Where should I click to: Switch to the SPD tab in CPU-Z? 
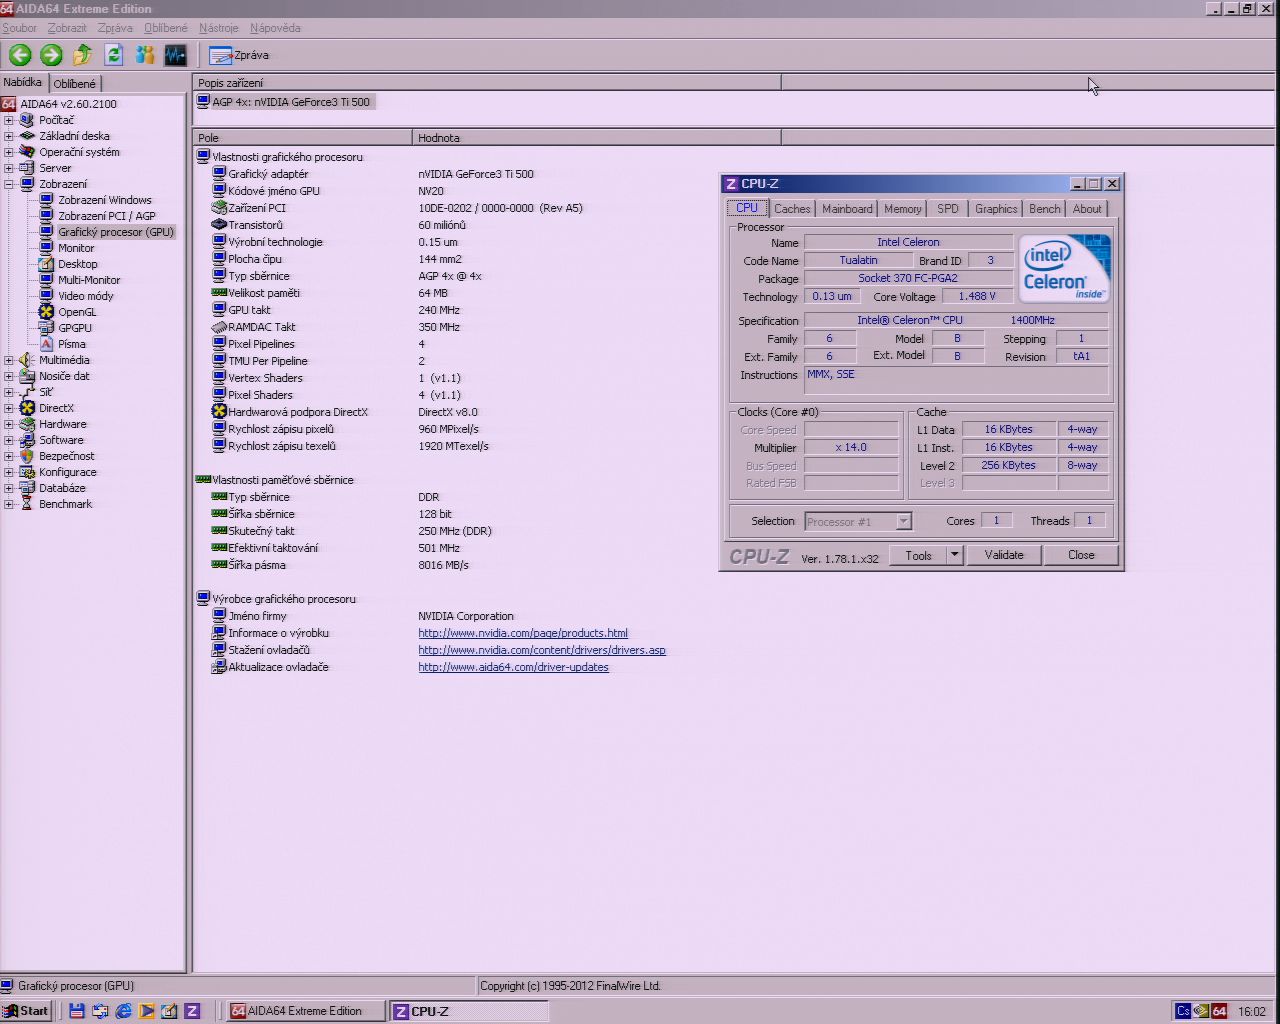click(x=948, y=209)
